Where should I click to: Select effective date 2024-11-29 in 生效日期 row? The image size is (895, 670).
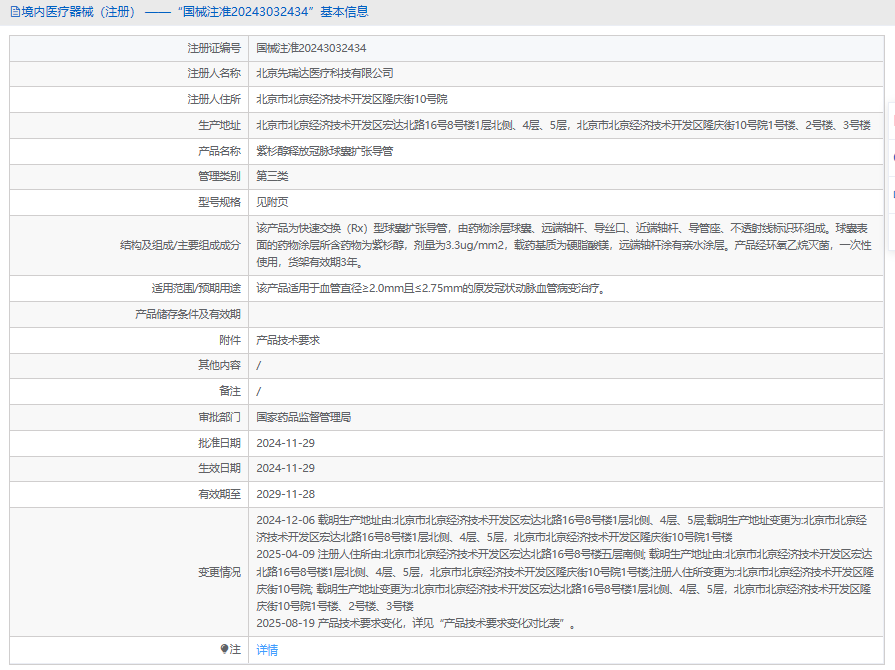click(x=285, y=469)
